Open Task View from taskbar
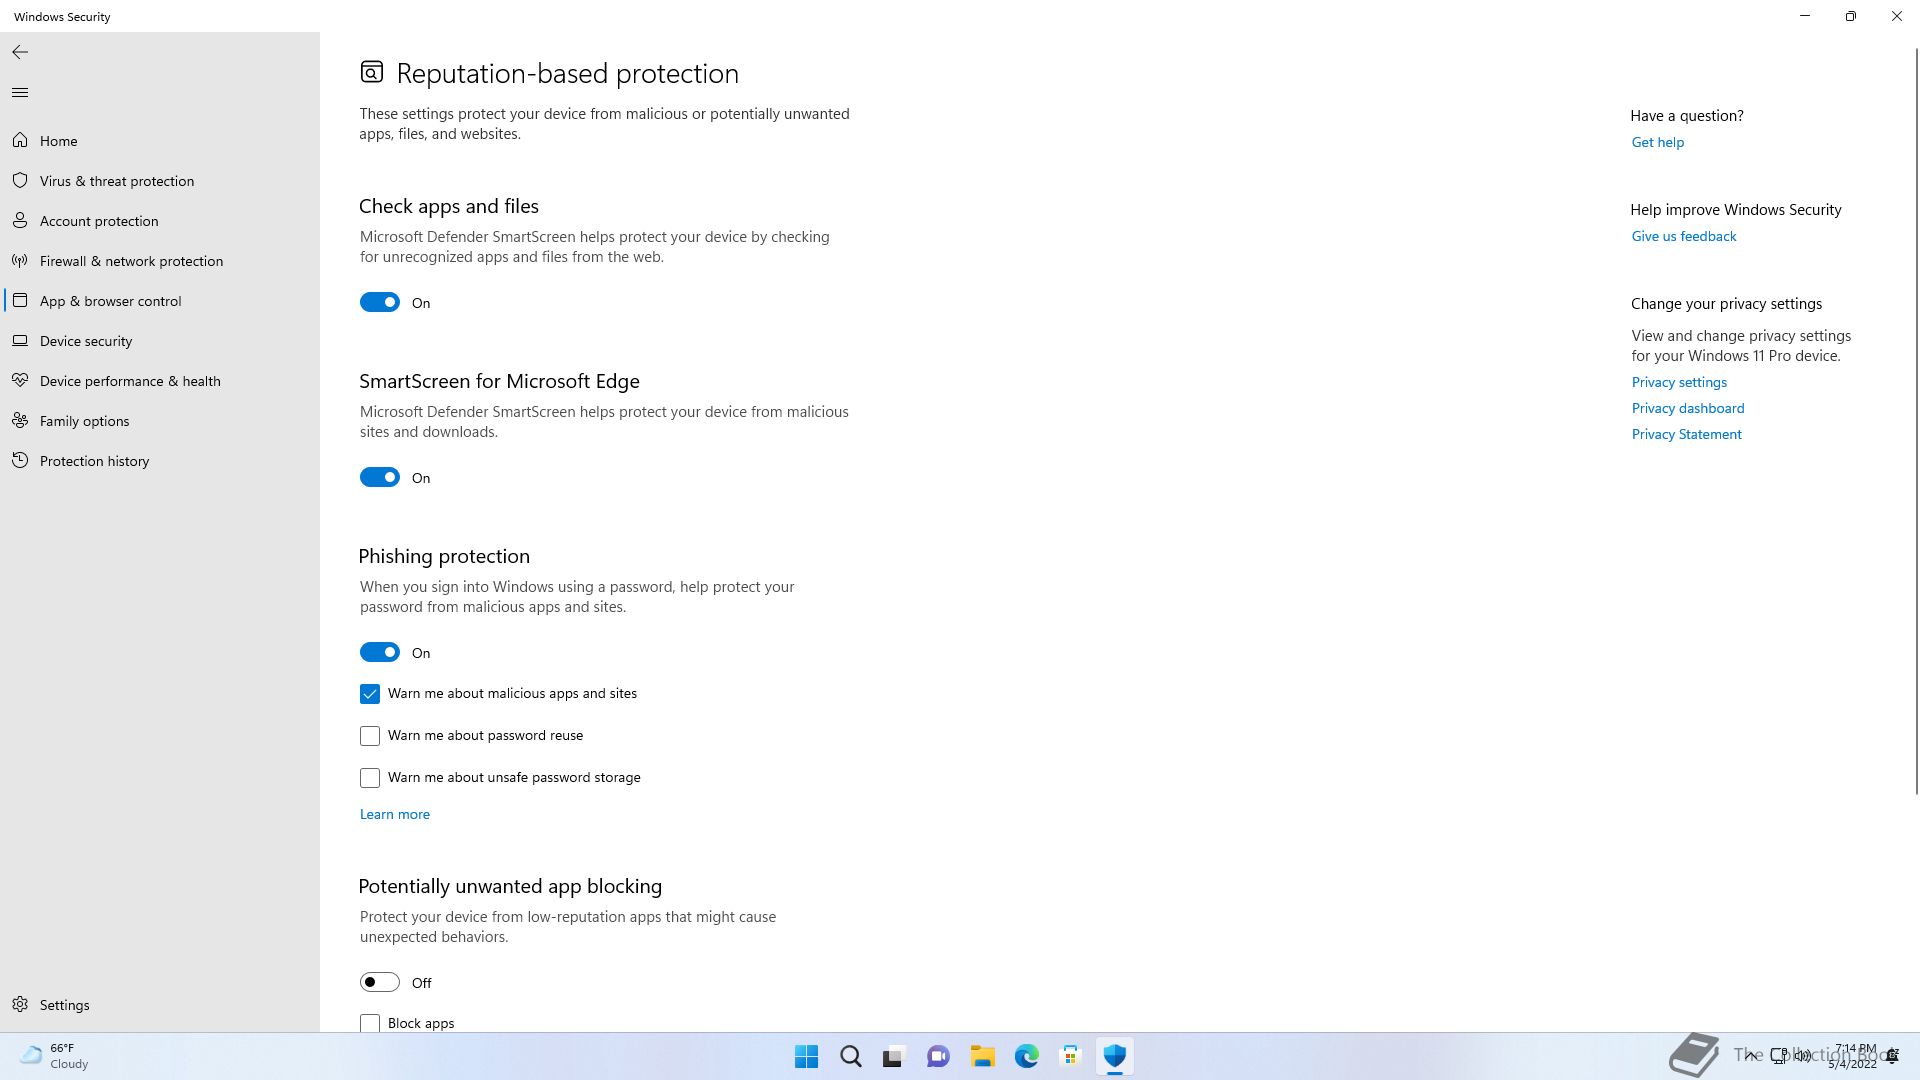The image size is (1920, 1080). (x=894, y=1056)
